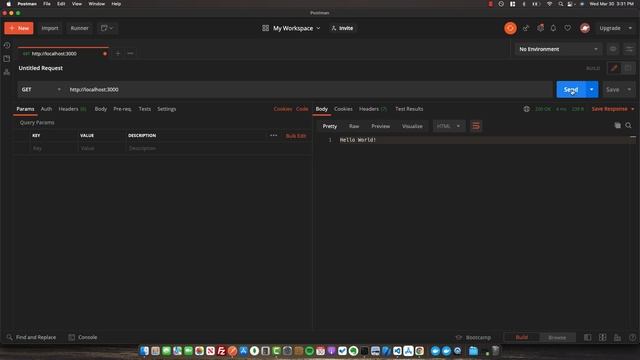Open the Console from status bar
The image size is (640, 360).
(x=83, y=337)
